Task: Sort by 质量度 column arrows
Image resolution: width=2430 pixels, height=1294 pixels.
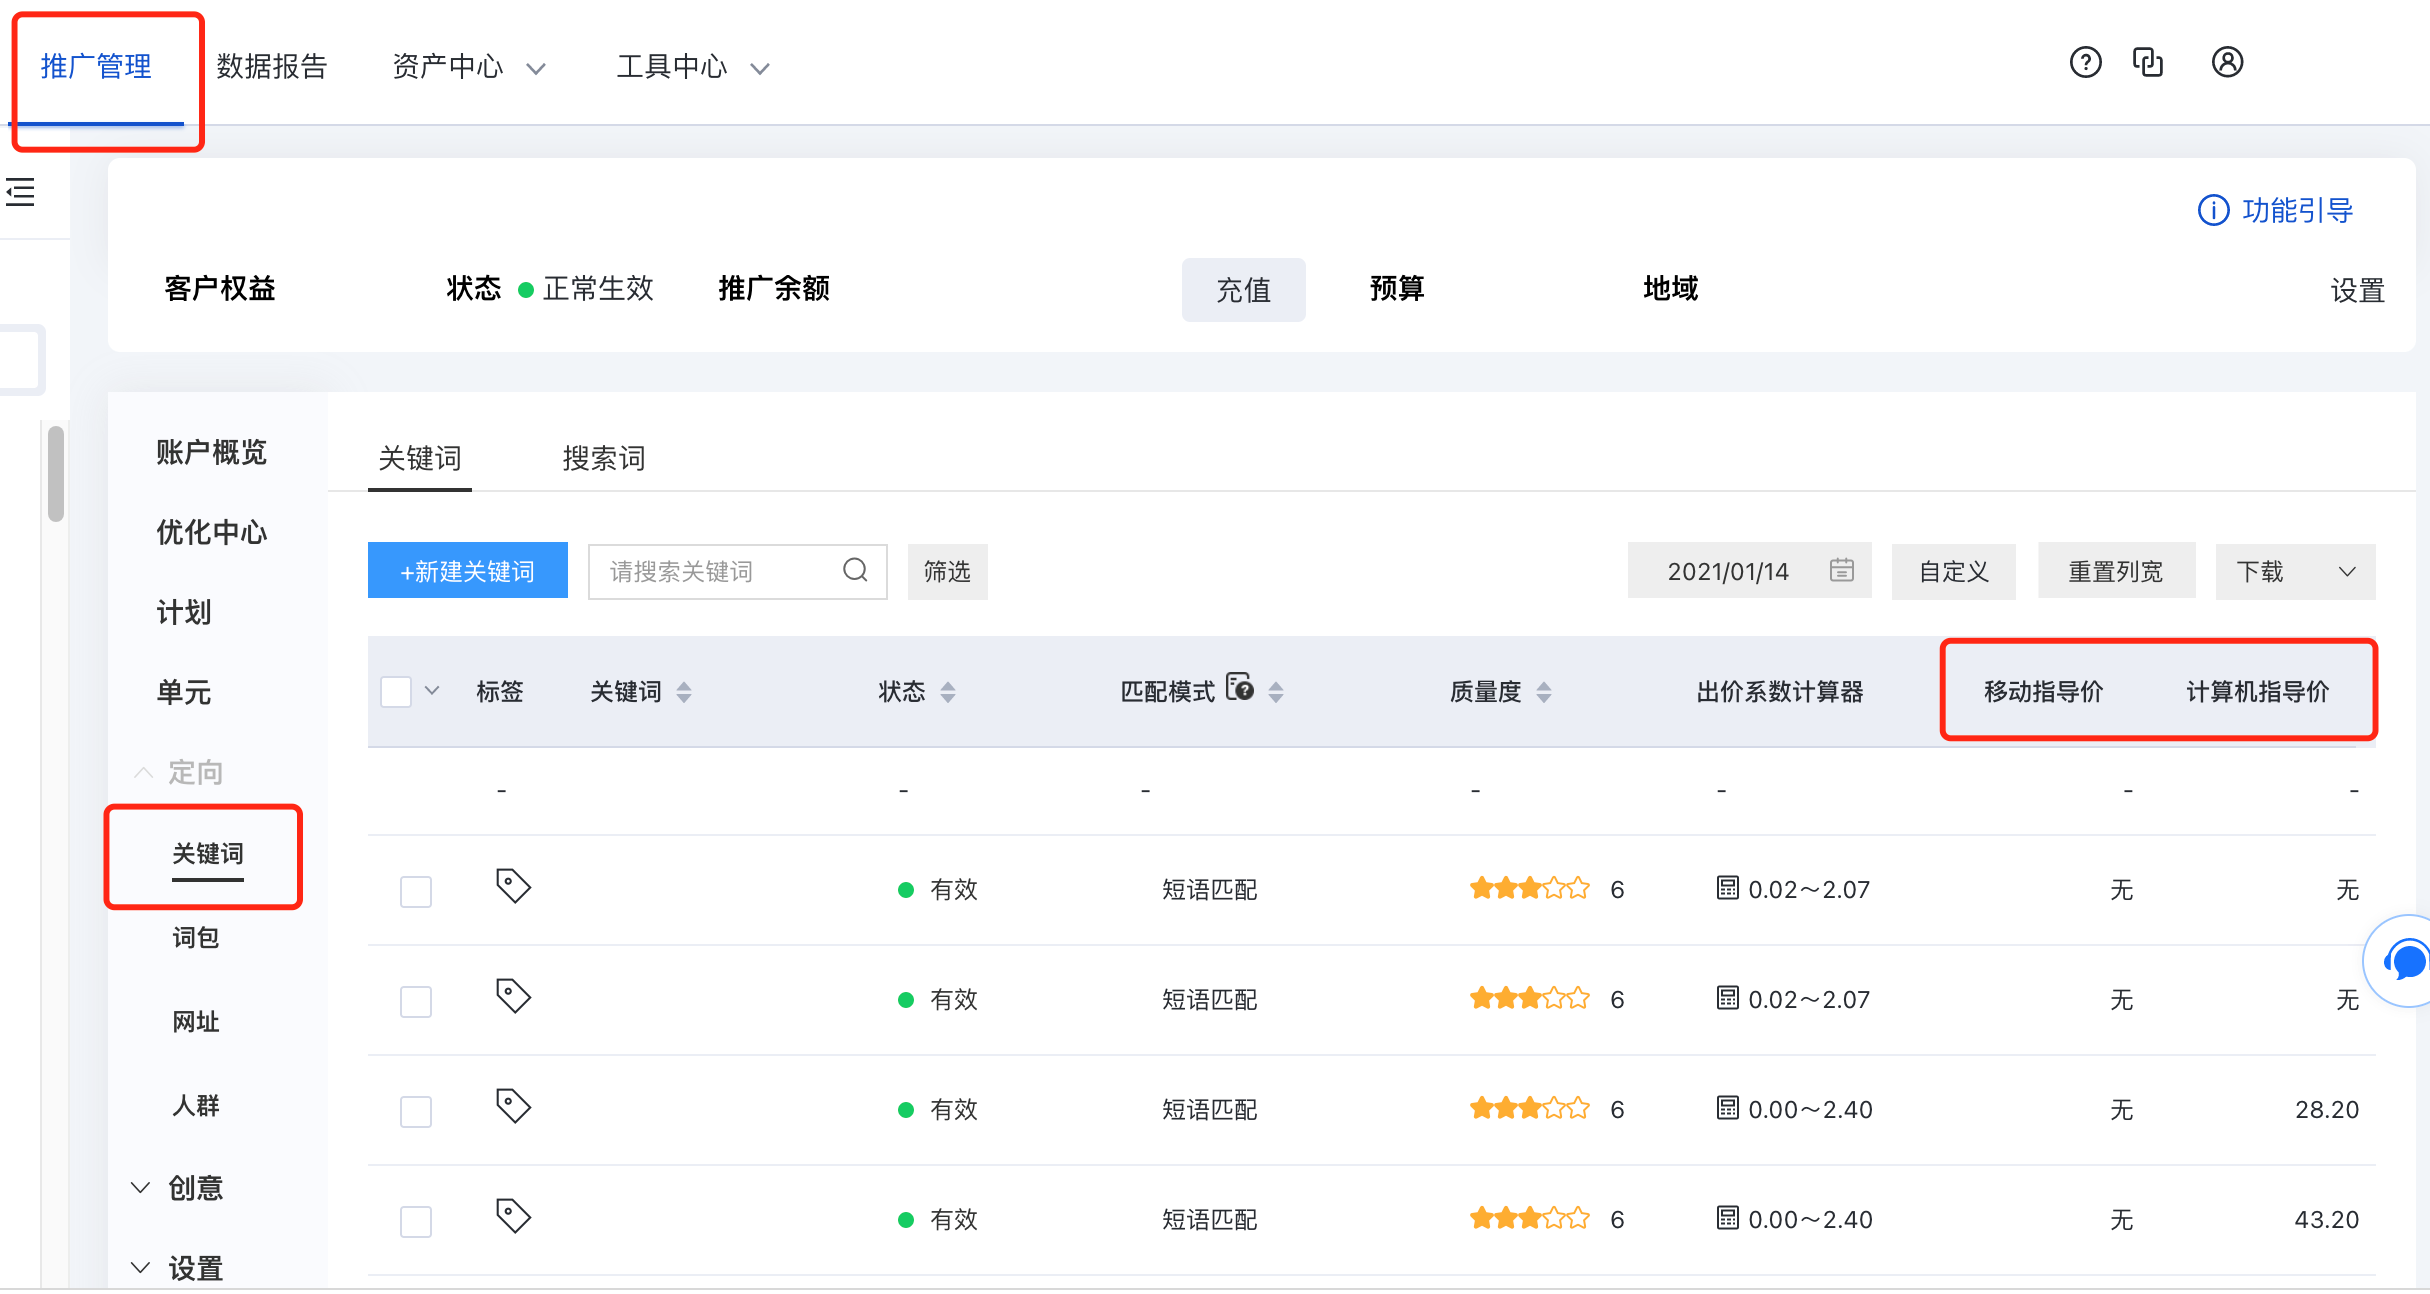Action: click(x=1544, y=692)
